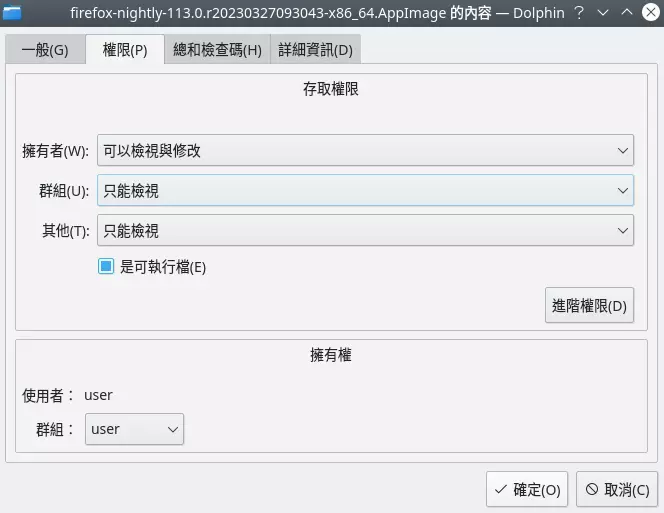The height and width of the screenshot is (513, 664).
Task: Select the 權限(P) tab
Action: (125, 50)
